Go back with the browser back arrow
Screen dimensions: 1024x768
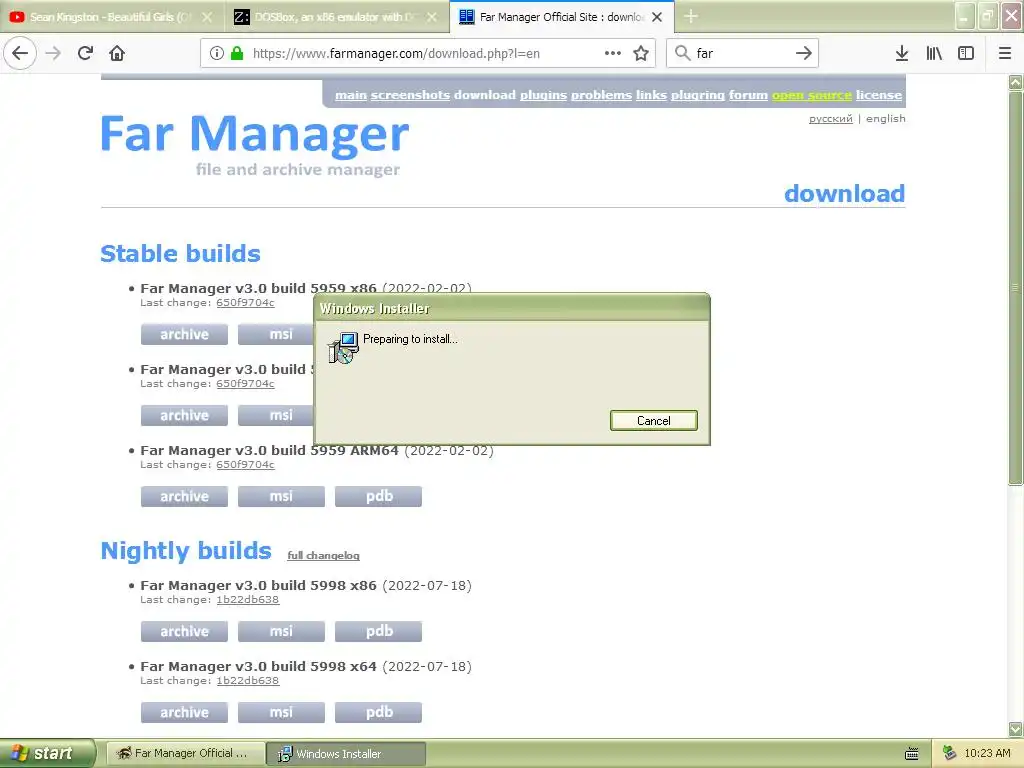pyautogui.click(x=20, y=53)
